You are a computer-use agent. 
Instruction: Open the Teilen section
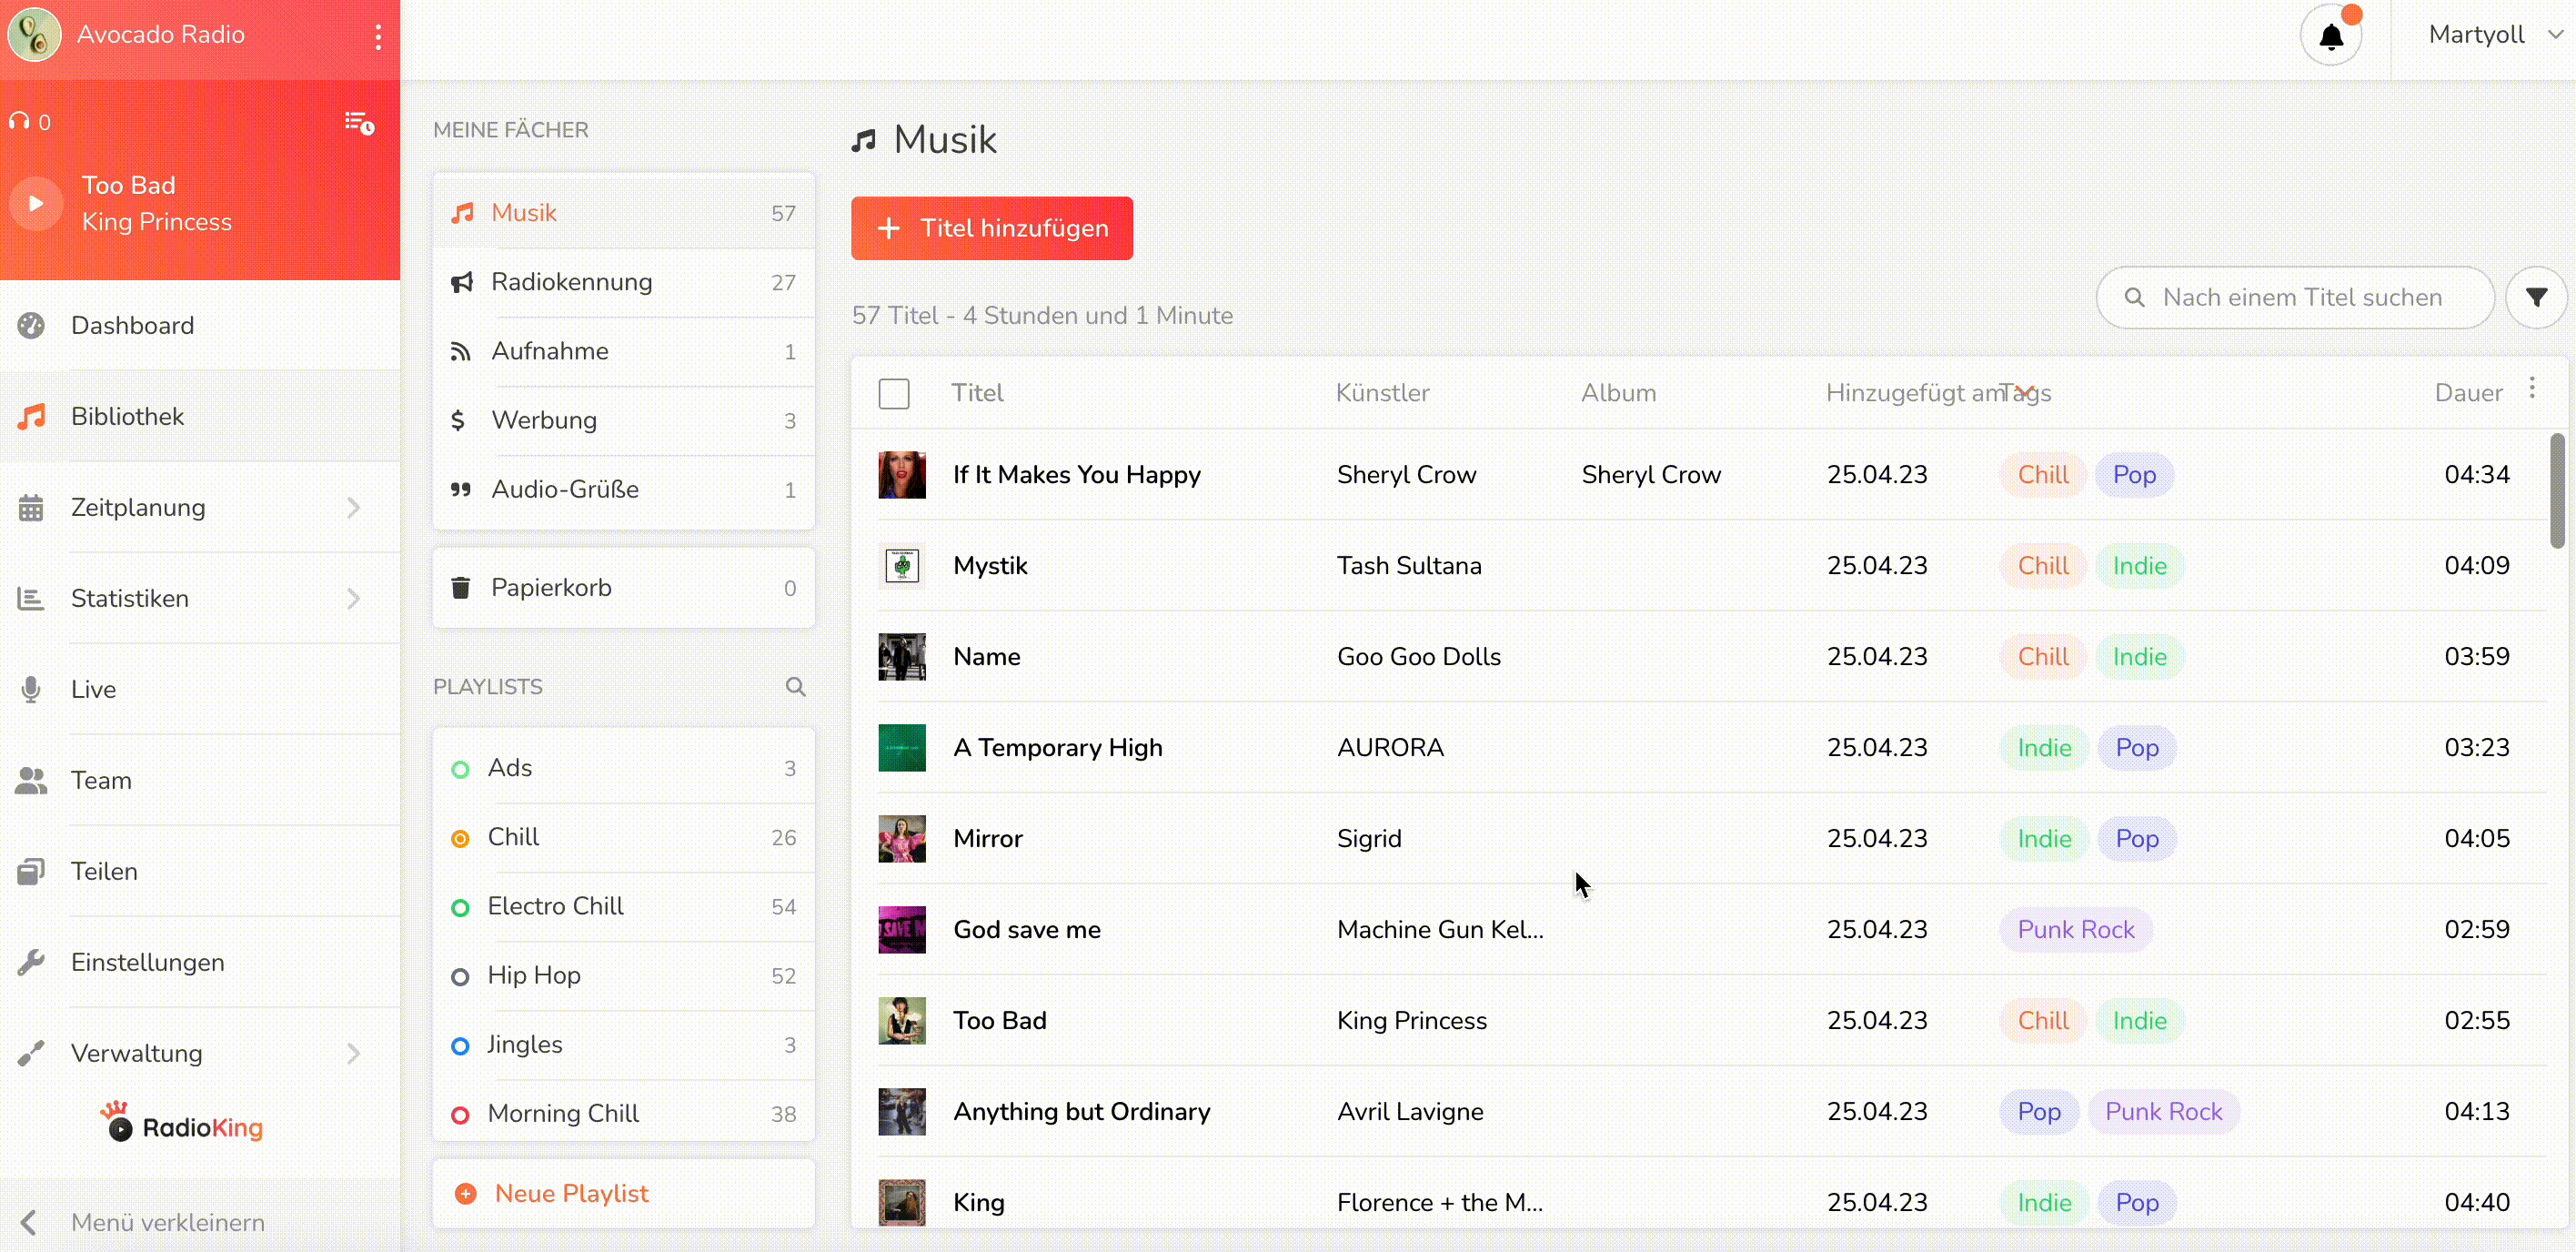point(200,871)
